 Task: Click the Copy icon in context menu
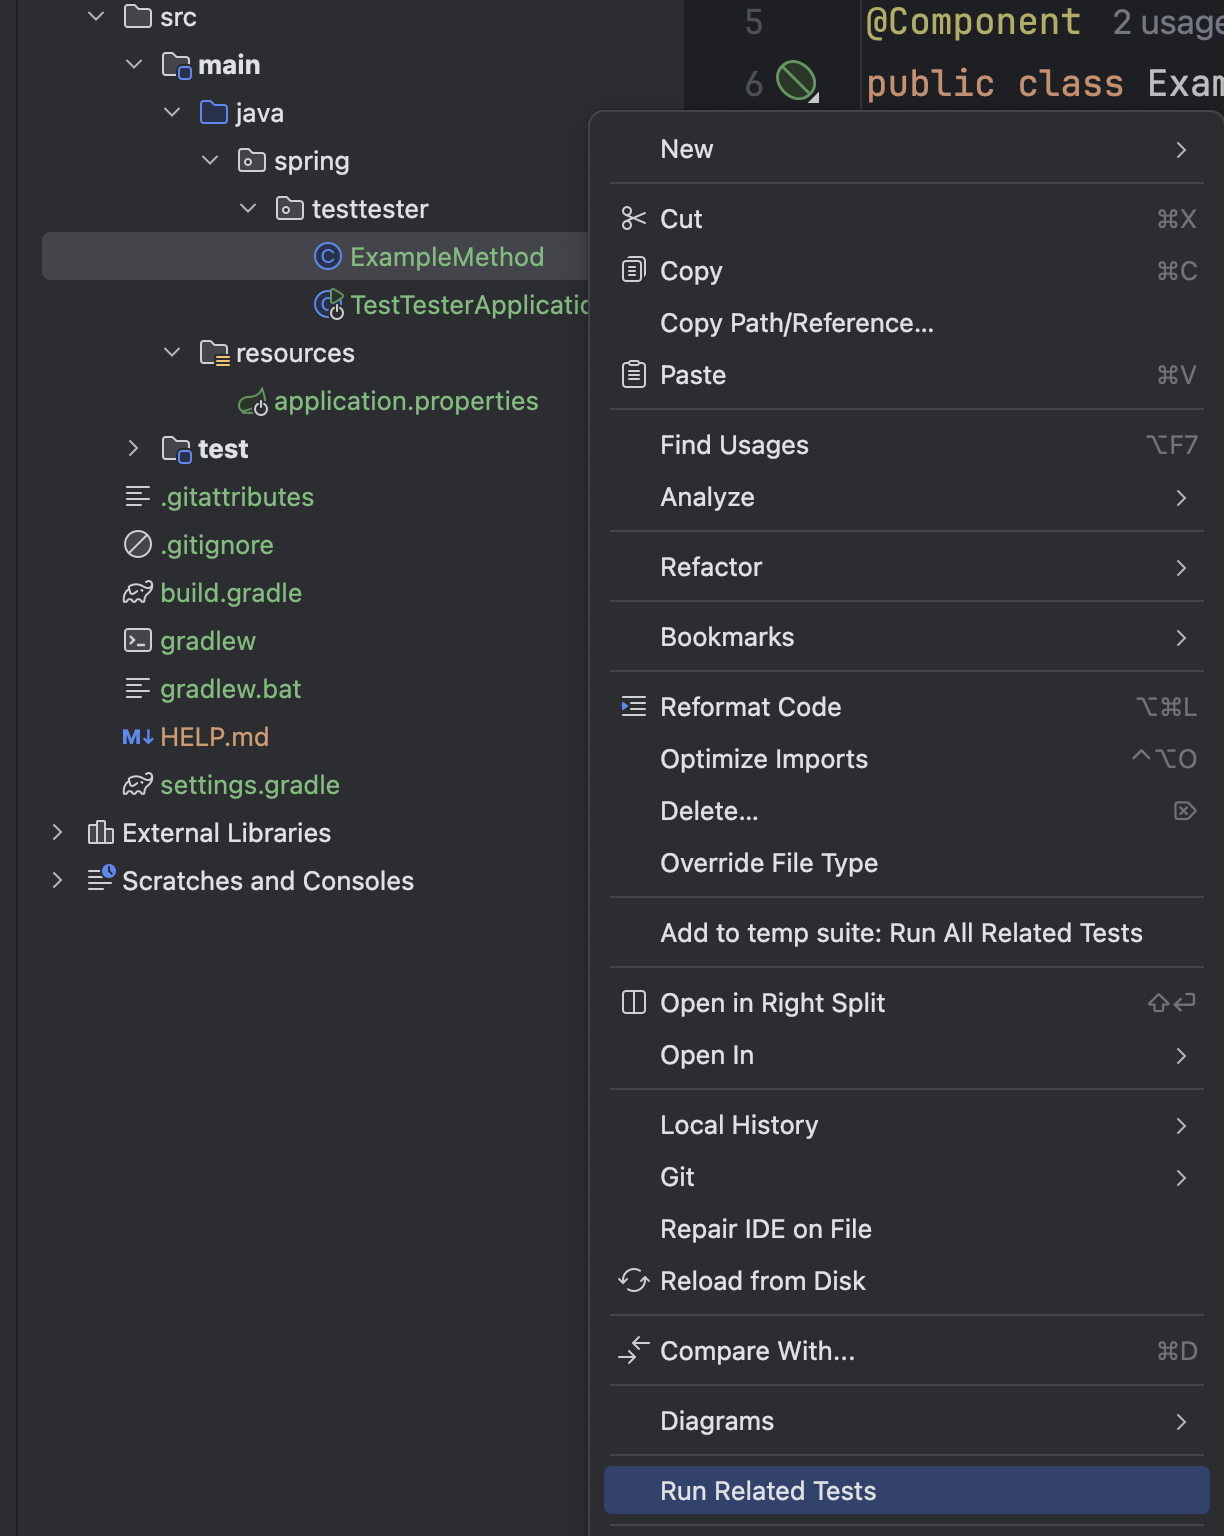point(633,270)
